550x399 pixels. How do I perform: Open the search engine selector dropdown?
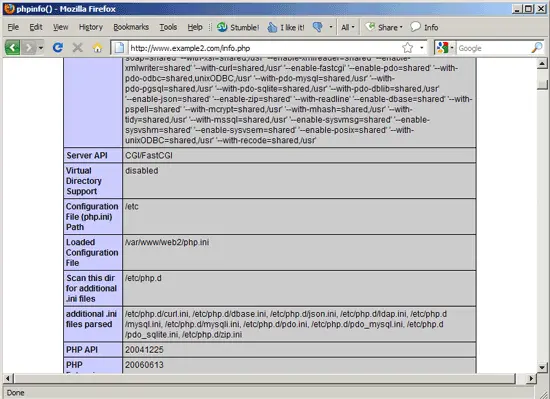click(x=445, y=48)
